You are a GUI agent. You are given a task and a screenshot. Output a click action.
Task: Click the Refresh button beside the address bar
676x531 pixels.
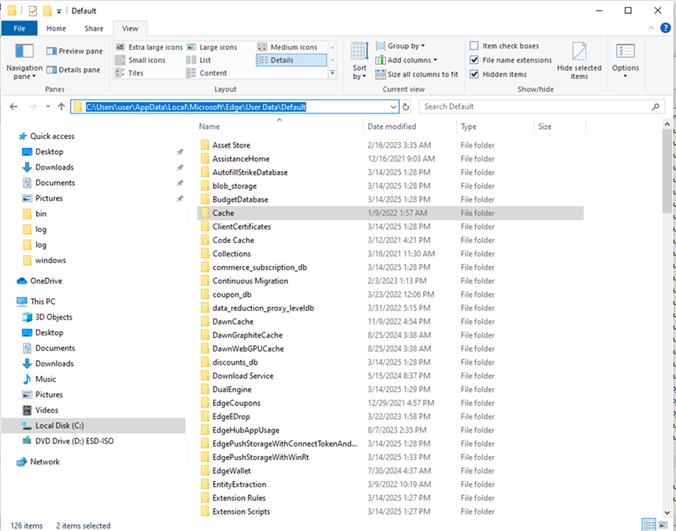[x=406, y=106]
